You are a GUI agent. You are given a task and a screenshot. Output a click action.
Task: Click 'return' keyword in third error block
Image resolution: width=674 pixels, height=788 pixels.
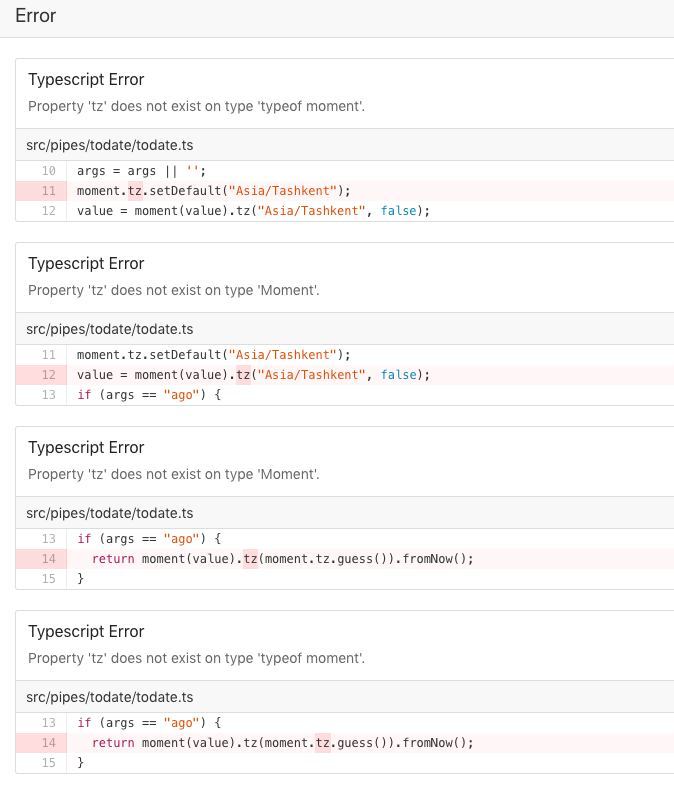113,559
